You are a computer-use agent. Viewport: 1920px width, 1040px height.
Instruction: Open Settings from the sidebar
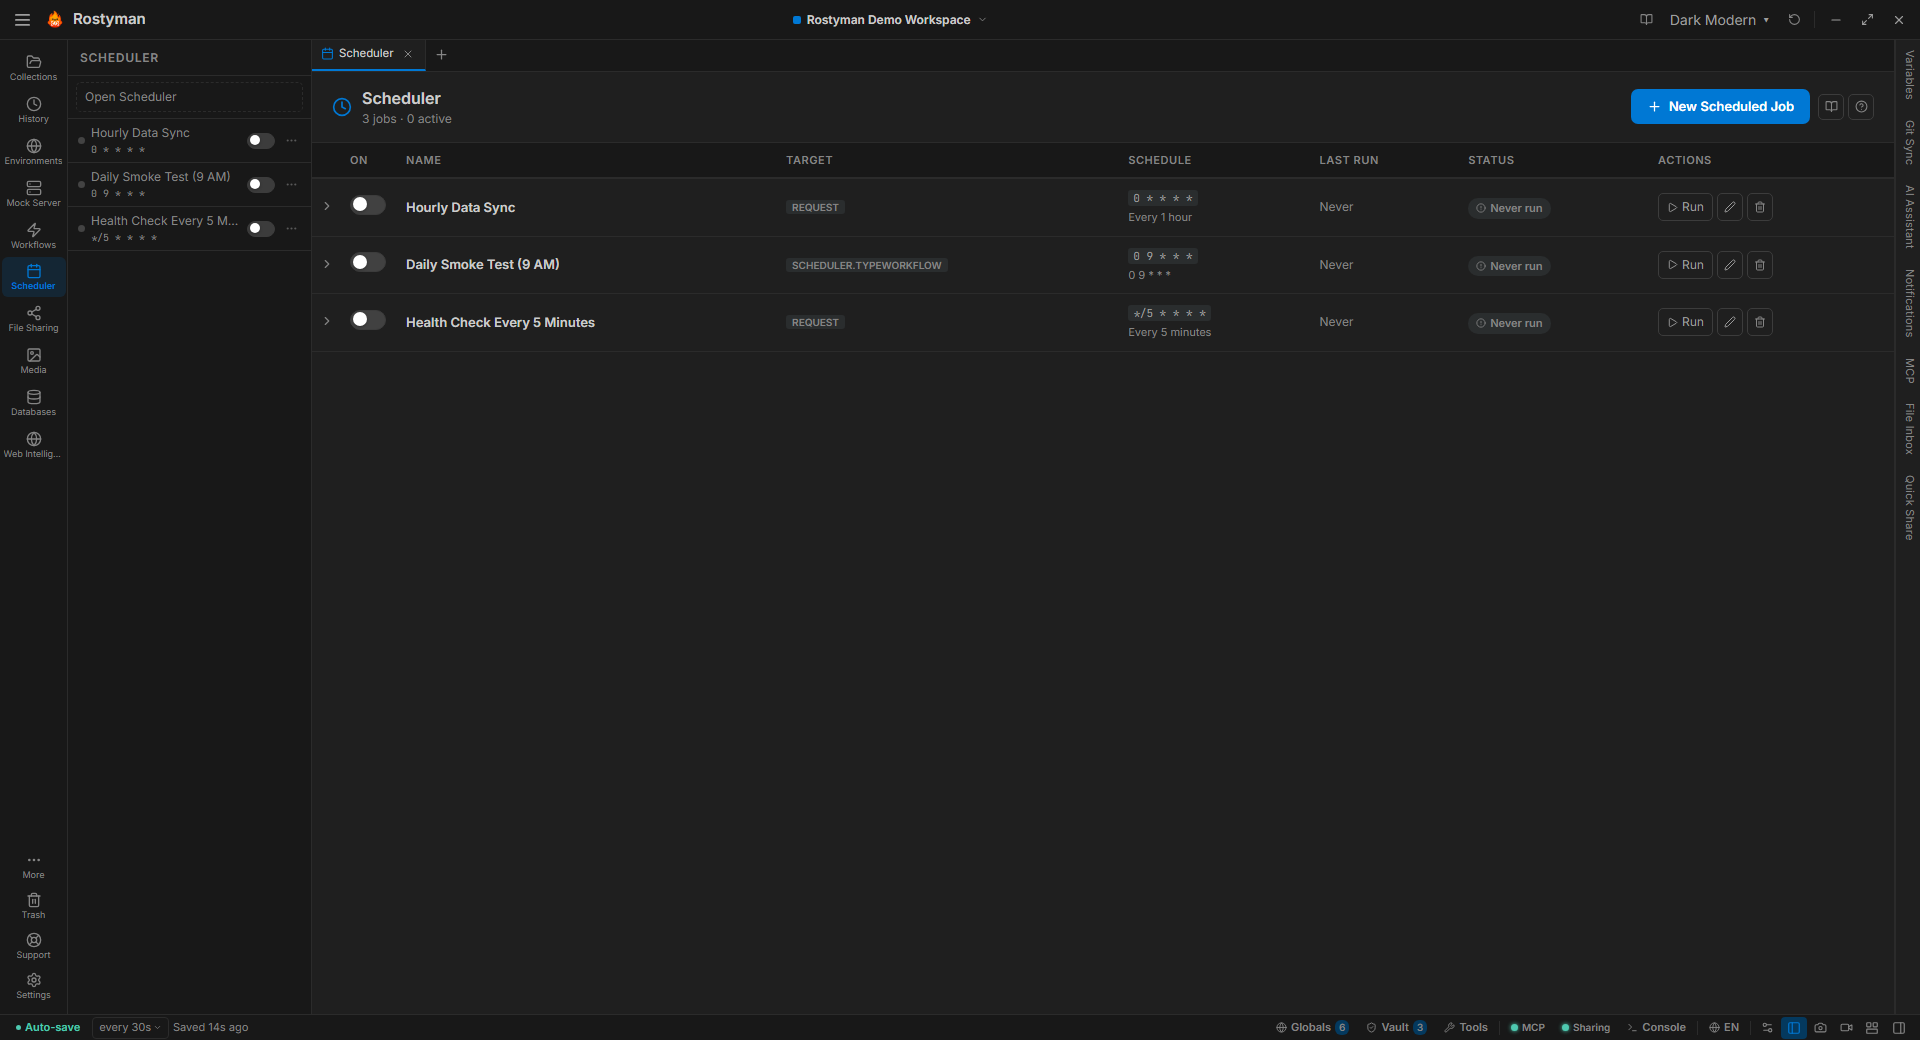[33, 986]
